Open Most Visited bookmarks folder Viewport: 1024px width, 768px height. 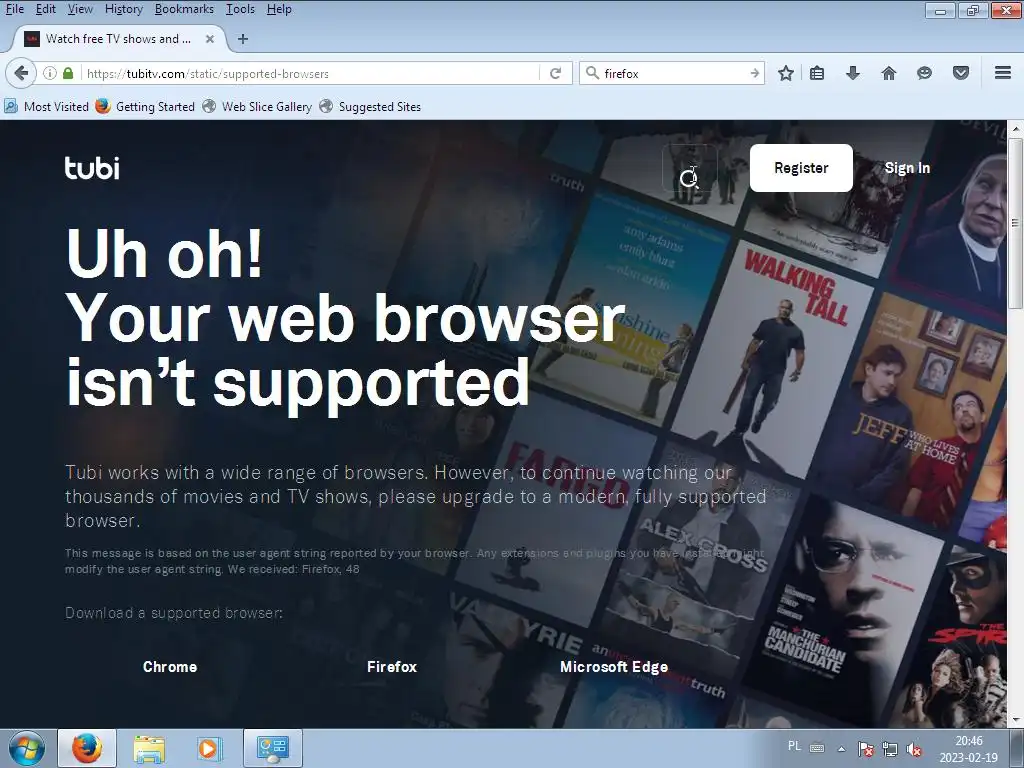(46, 106)
